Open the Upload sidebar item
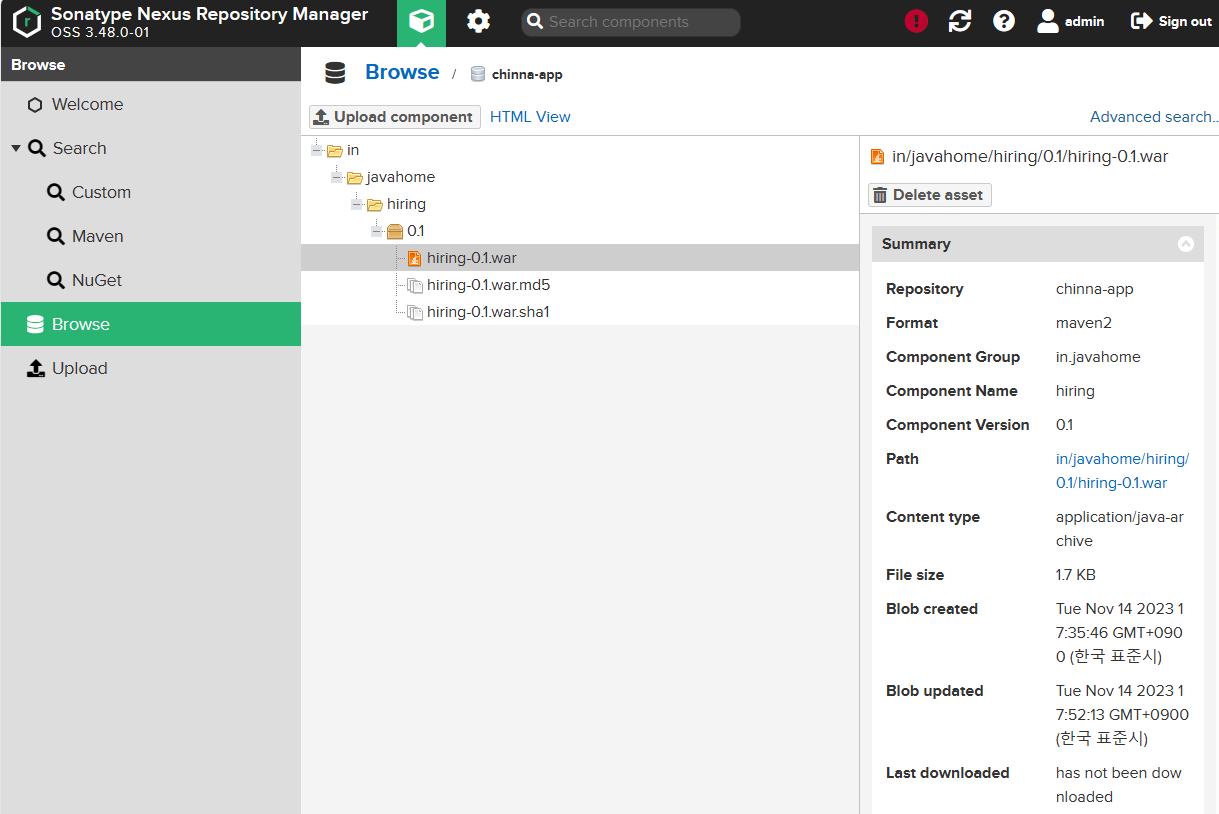This screenshot has width=1219, height=814. 151,368
